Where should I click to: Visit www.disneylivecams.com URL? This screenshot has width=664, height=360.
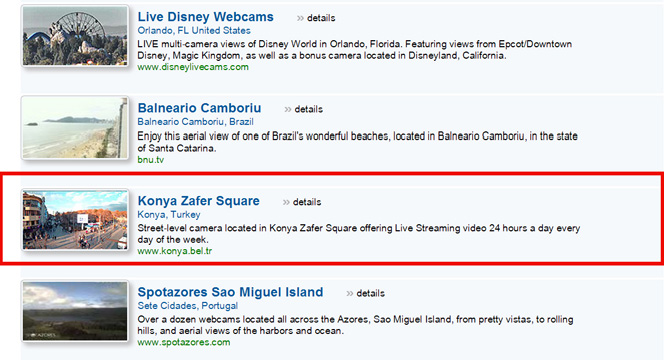[193, 67]
